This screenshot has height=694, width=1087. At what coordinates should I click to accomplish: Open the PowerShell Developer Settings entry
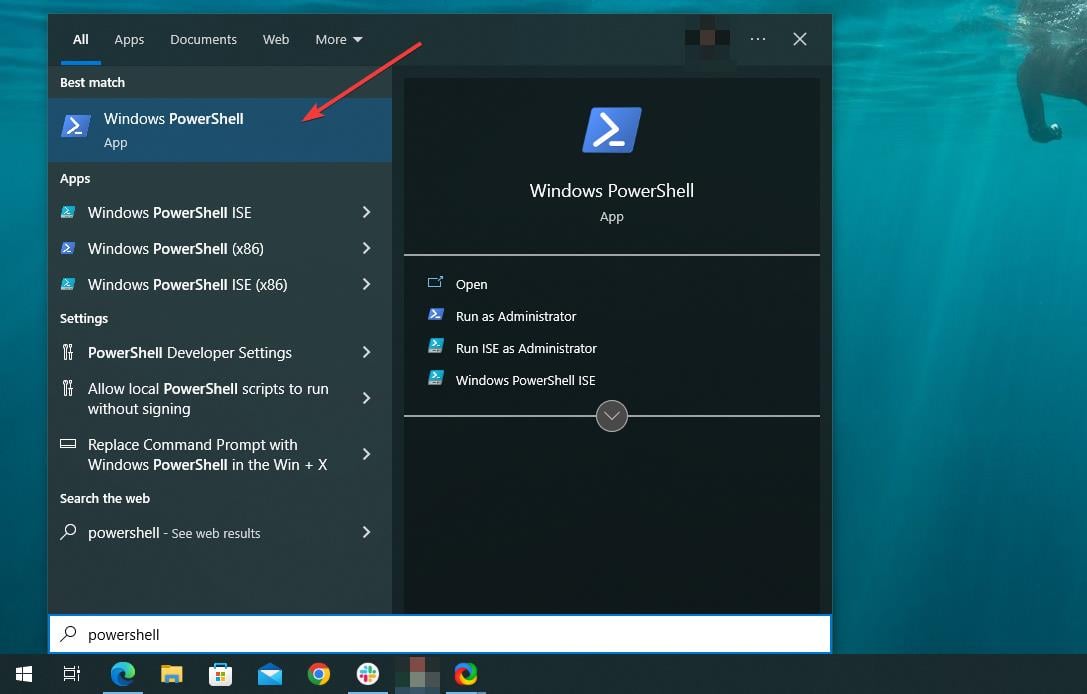pyautogui.click(x=220, y=352)
